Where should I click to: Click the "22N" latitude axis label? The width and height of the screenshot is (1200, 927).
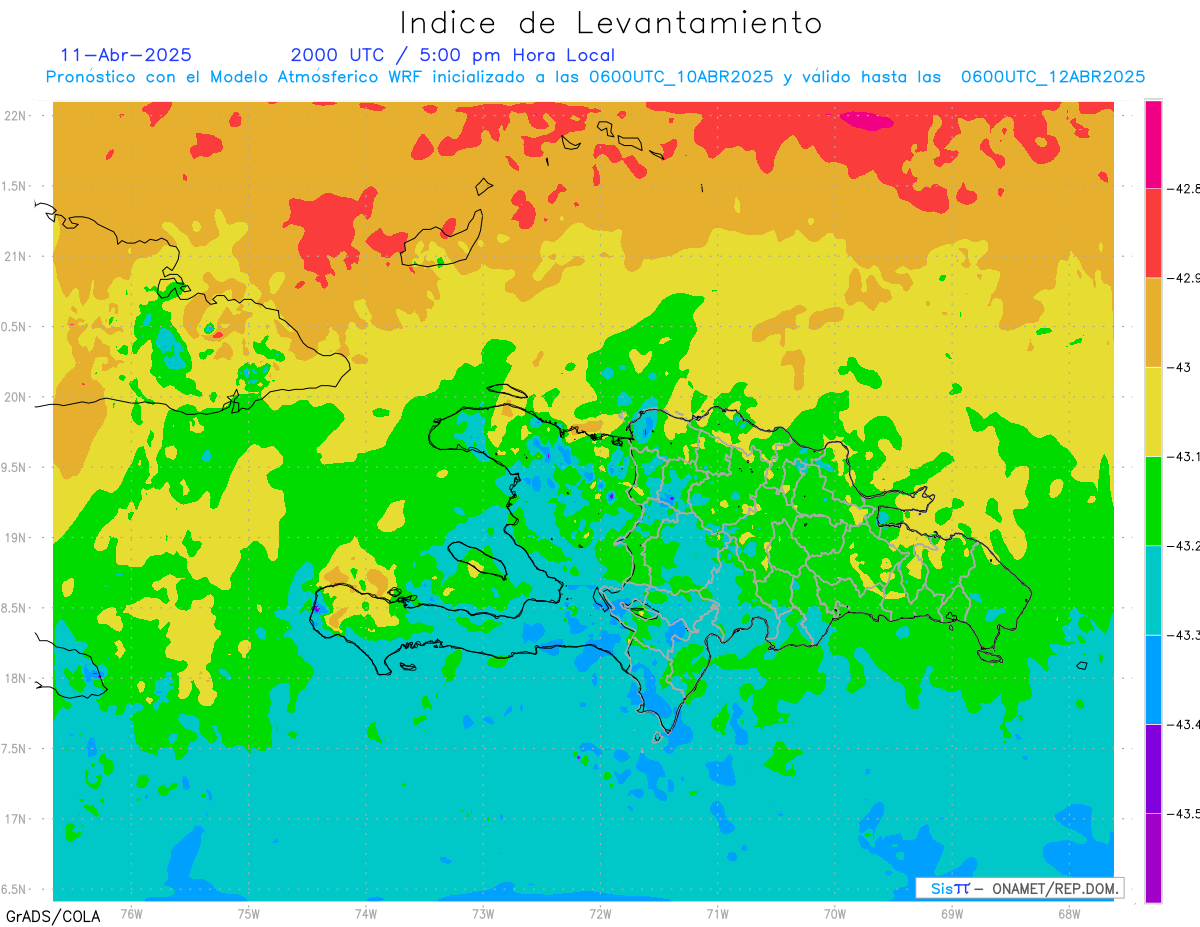[x=16, y=116]
